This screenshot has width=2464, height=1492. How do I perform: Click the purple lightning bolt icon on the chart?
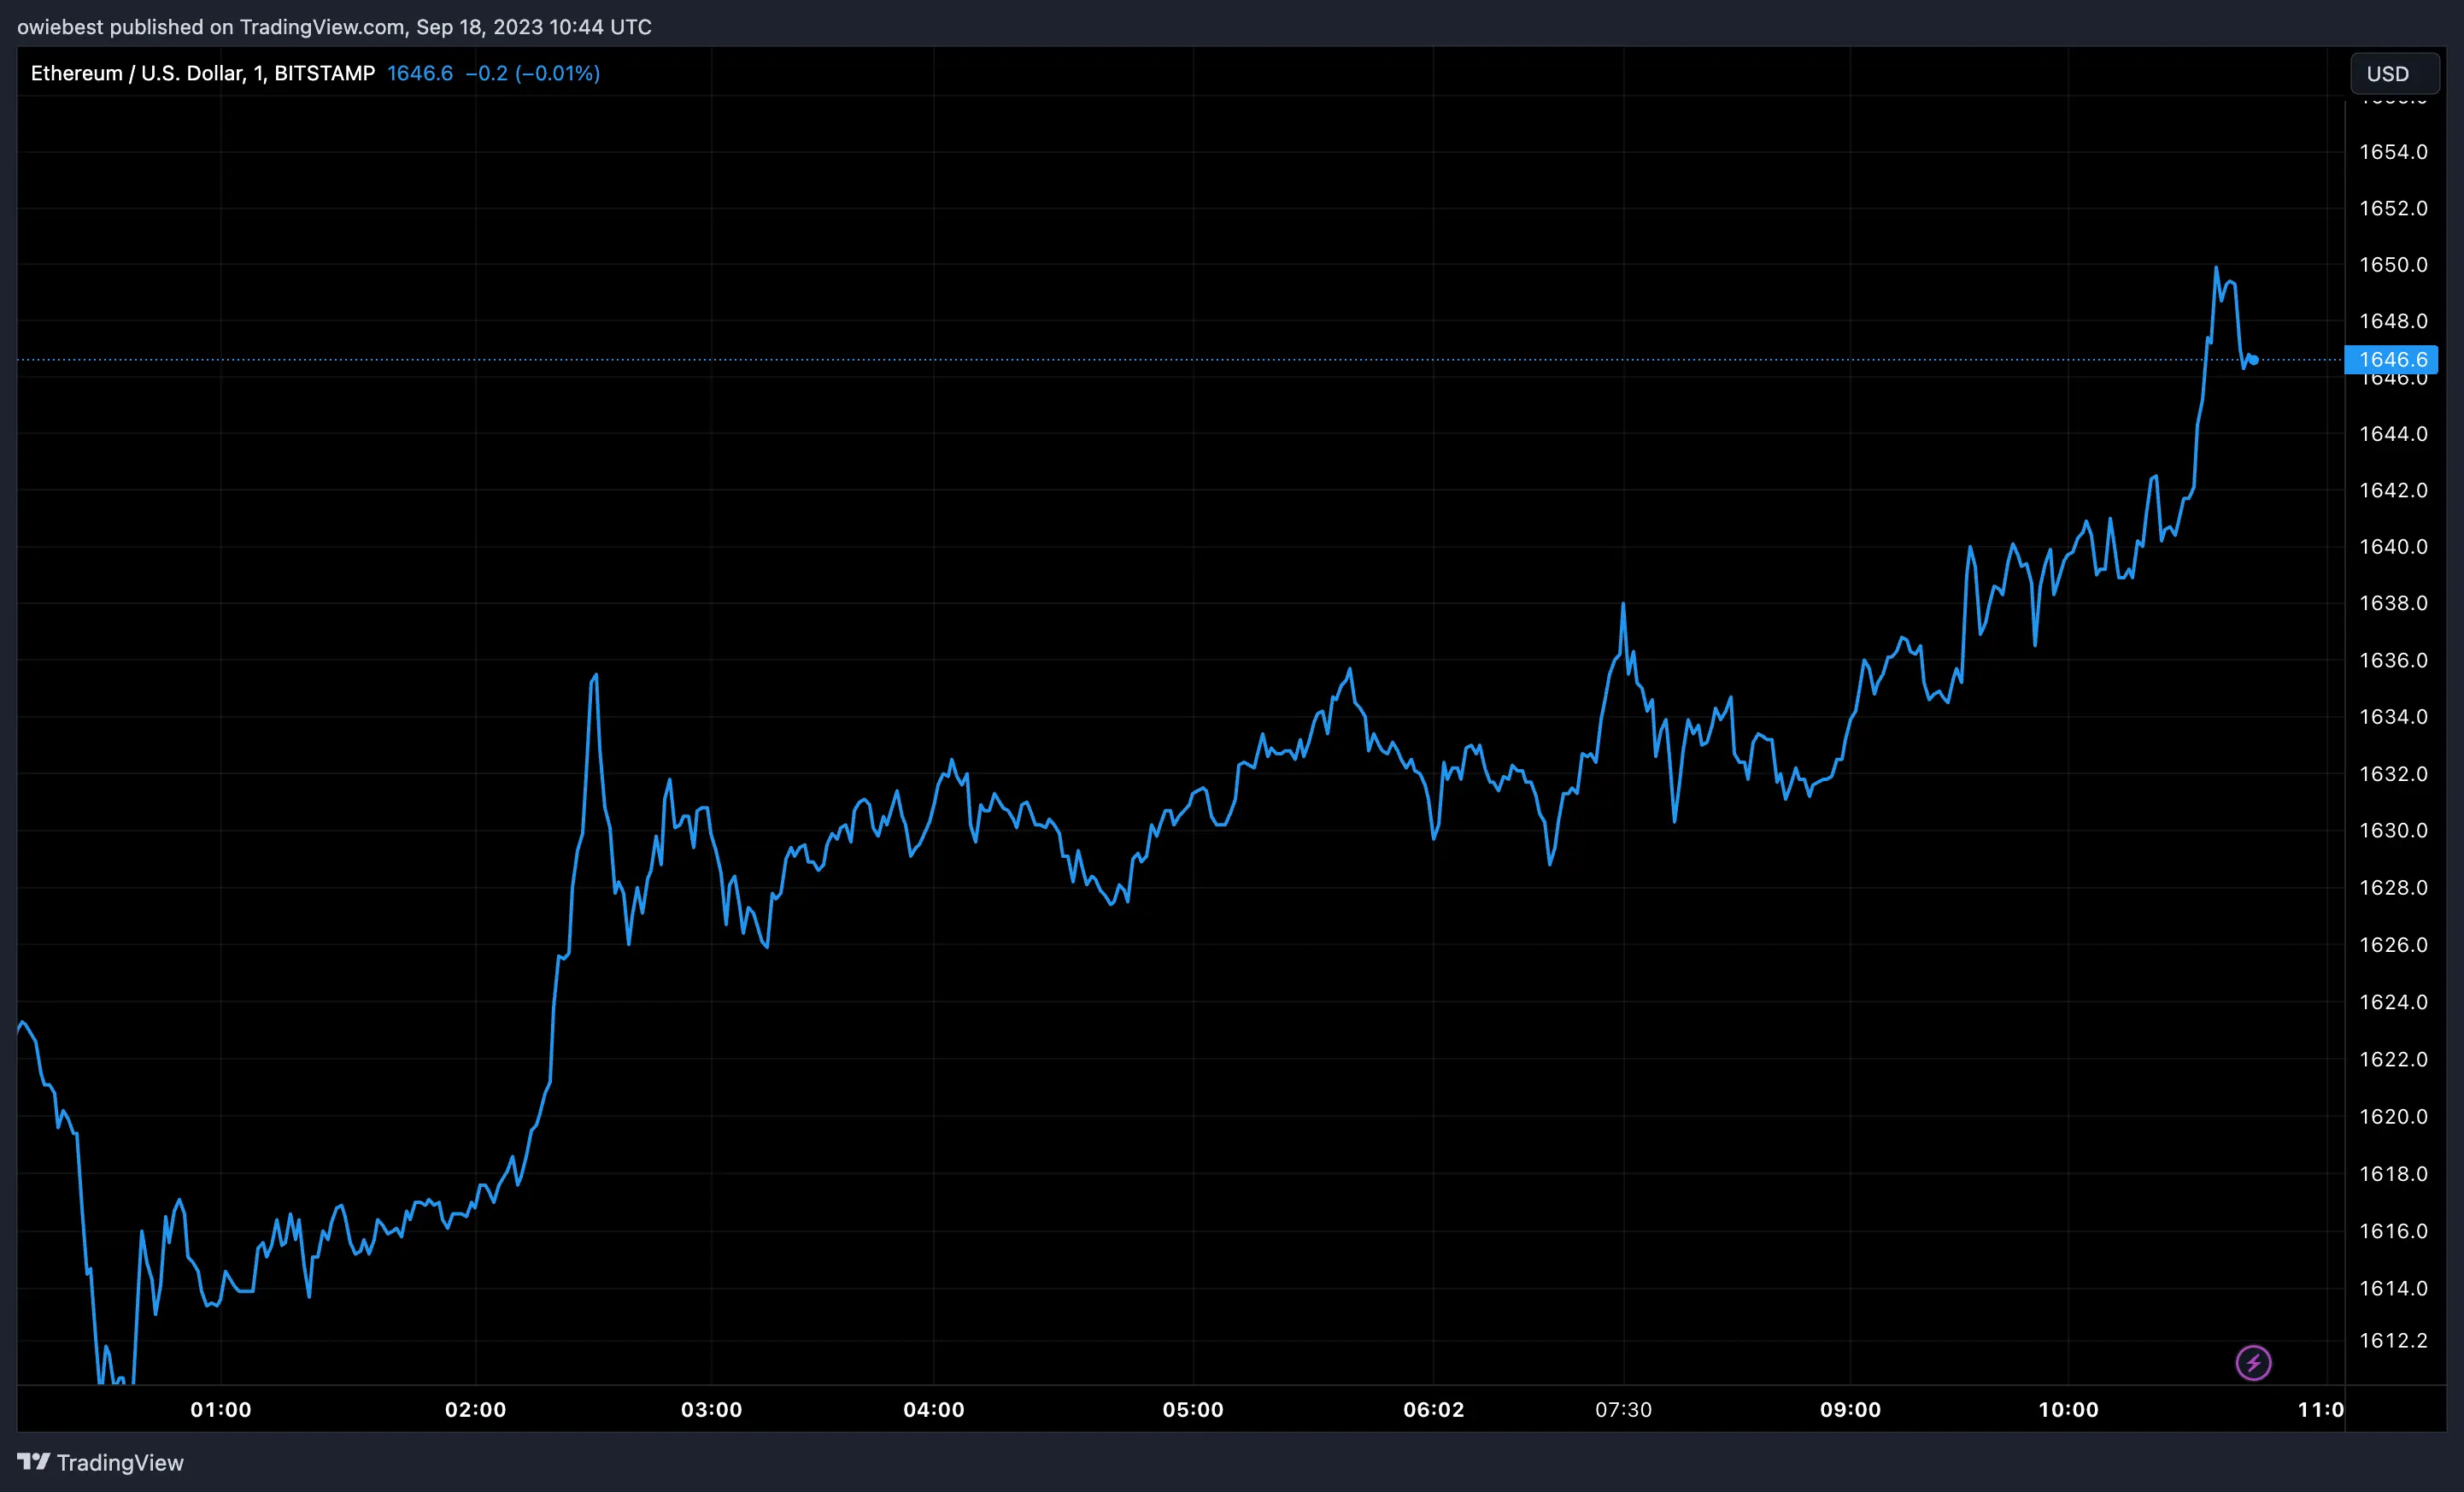[2254, 1362]
